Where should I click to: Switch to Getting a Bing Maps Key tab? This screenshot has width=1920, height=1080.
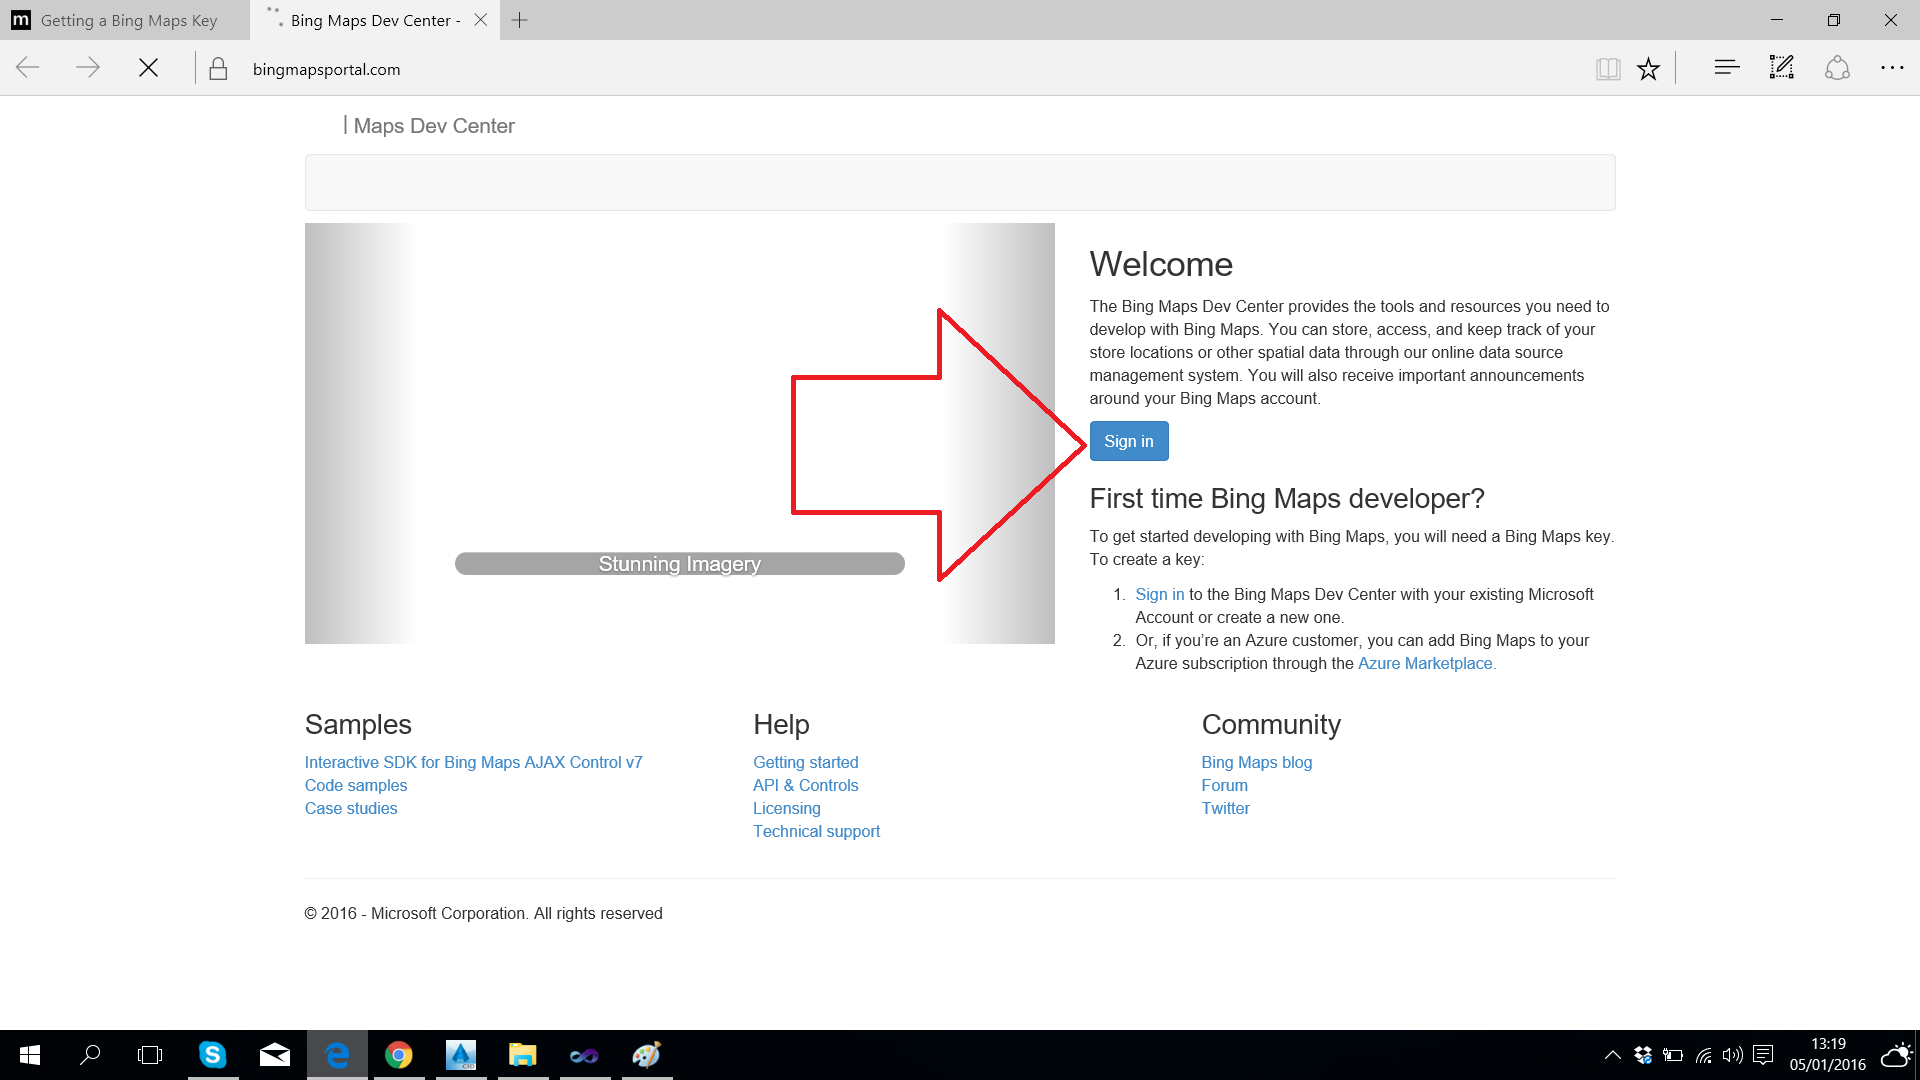124,20
